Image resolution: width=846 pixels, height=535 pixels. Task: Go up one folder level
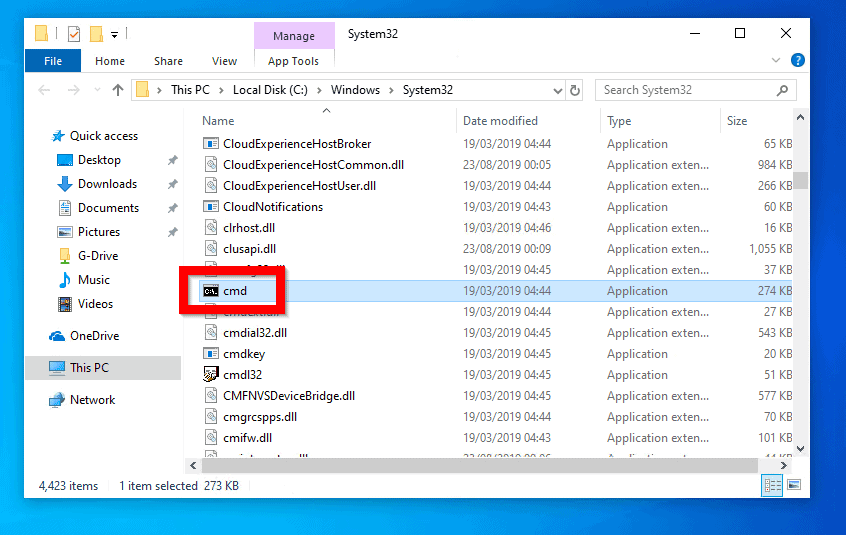[x=118, y=90]
